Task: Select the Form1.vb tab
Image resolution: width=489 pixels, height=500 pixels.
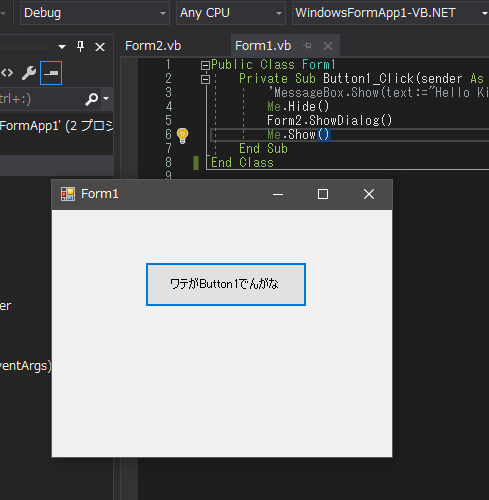Action: point(263,46)
